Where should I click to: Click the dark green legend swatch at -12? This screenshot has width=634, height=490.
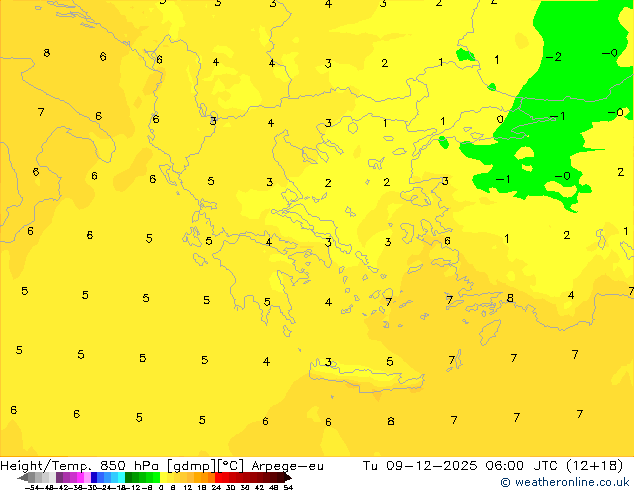coord(129,477)
